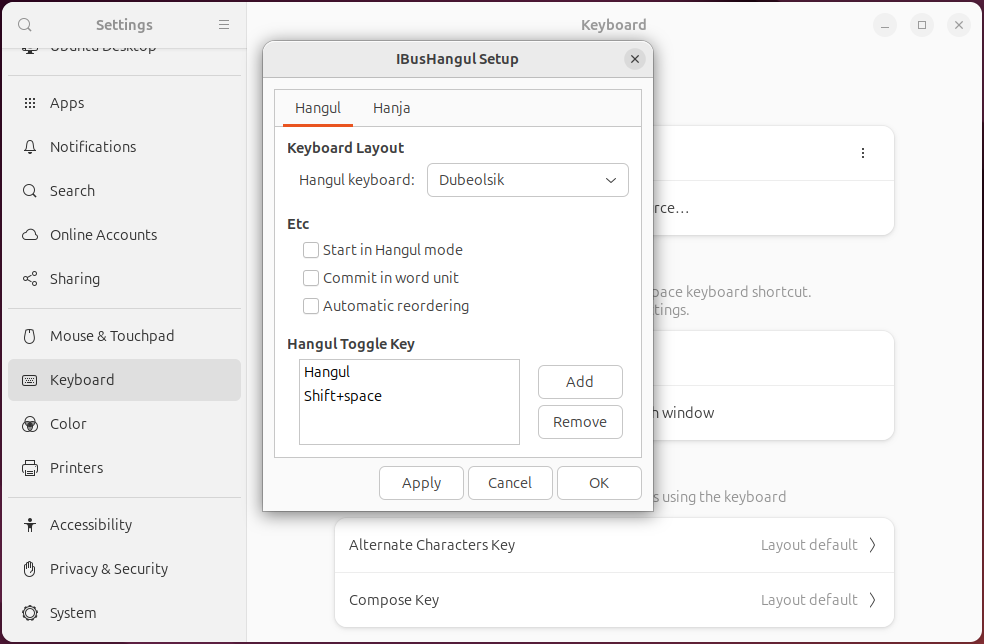Select Shift+space in toggle key list
984x644 pixels.
pos(409,396)
